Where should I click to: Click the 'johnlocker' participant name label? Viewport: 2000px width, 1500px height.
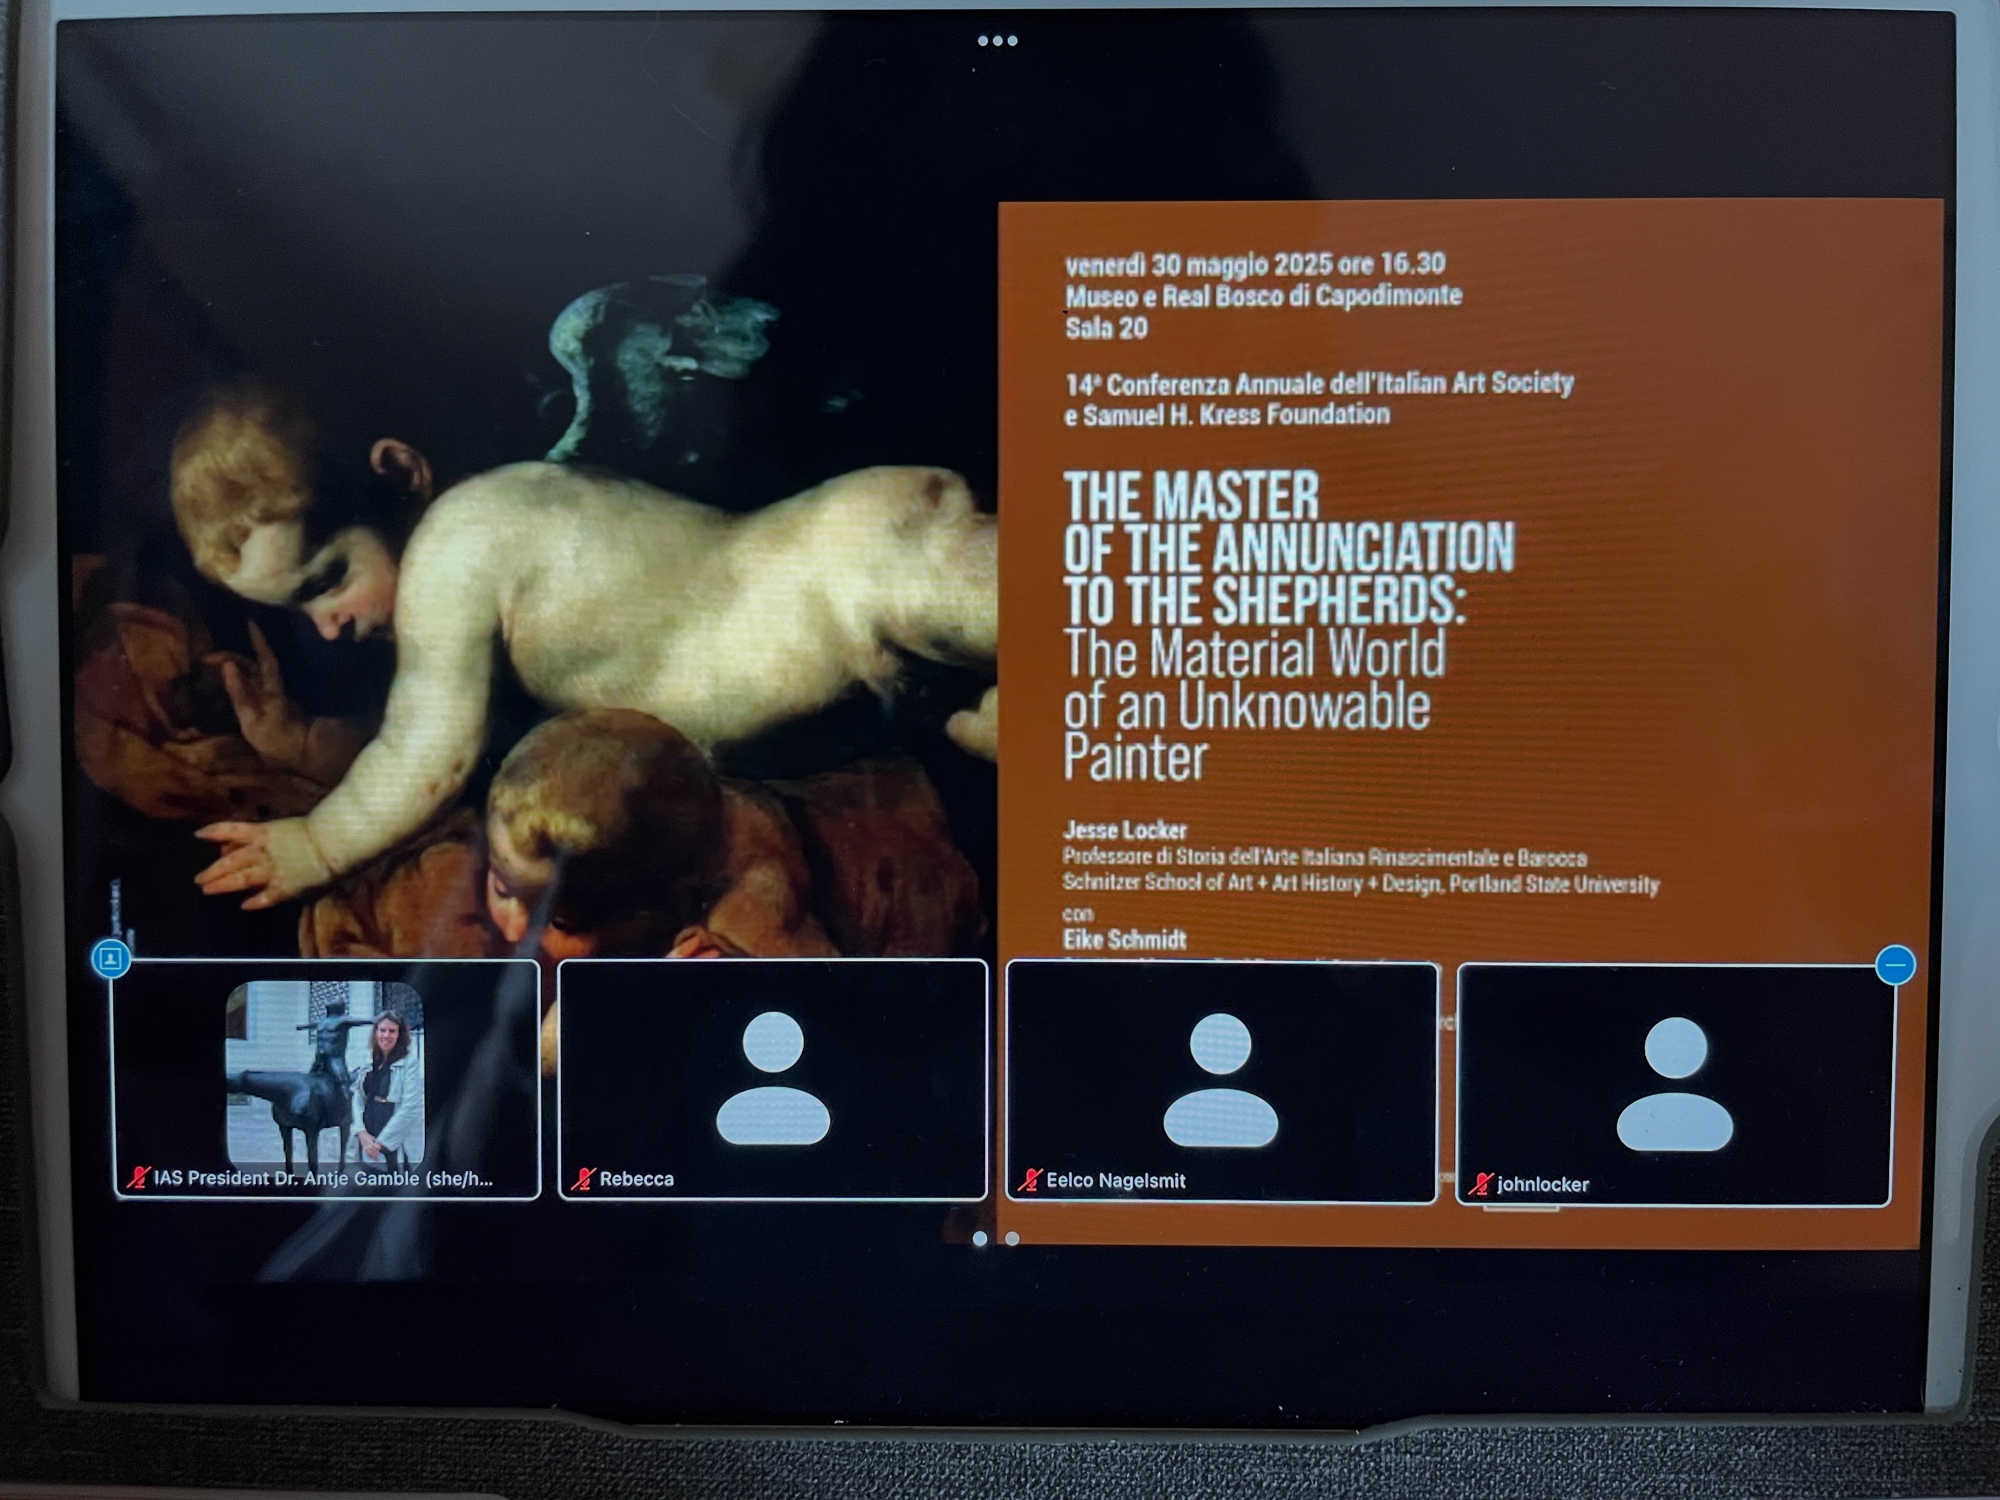[x=1542, y=1185]
